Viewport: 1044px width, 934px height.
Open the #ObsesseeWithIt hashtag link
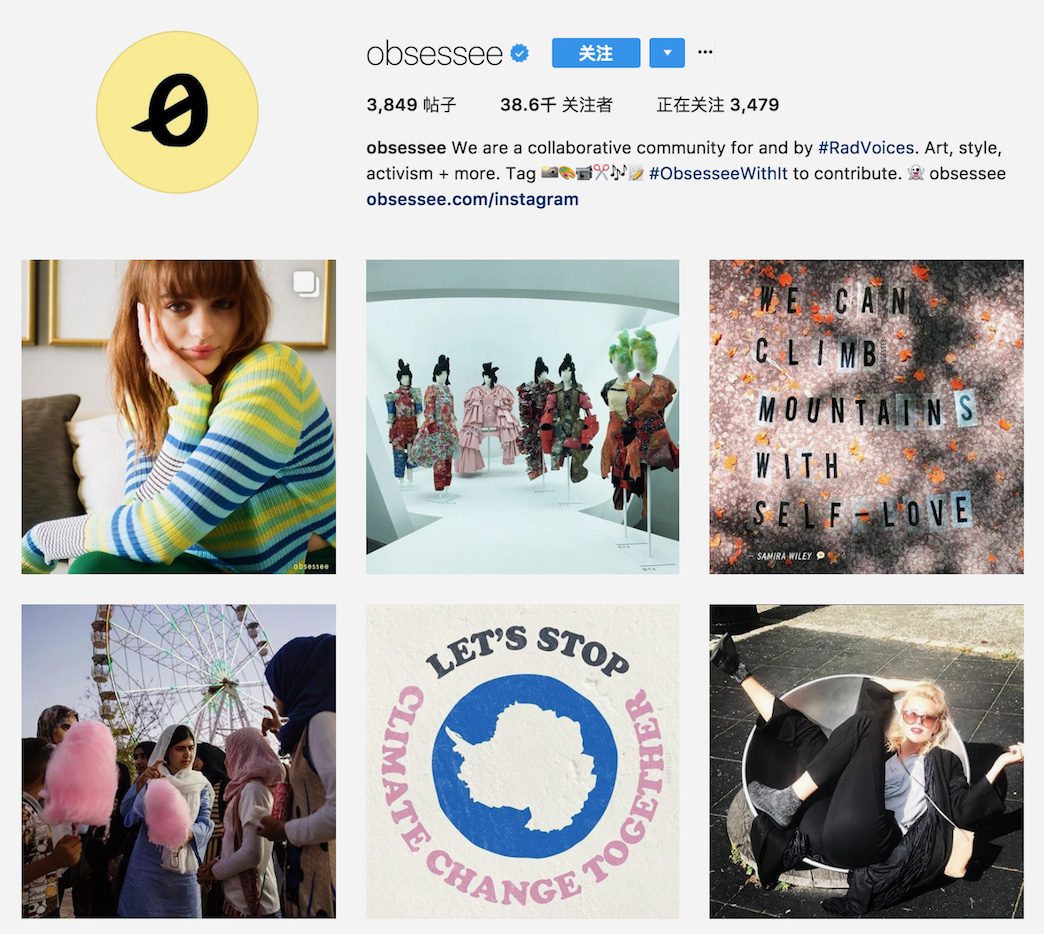coord(718,174)
